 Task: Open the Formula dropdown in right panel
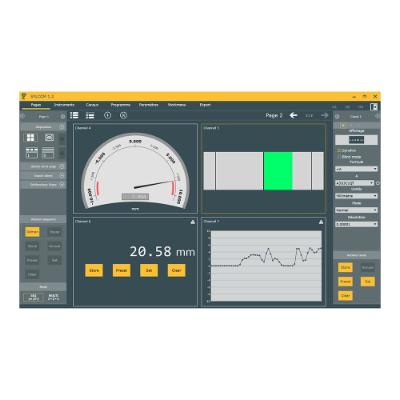pyautogui.click(x=356, y=169)
